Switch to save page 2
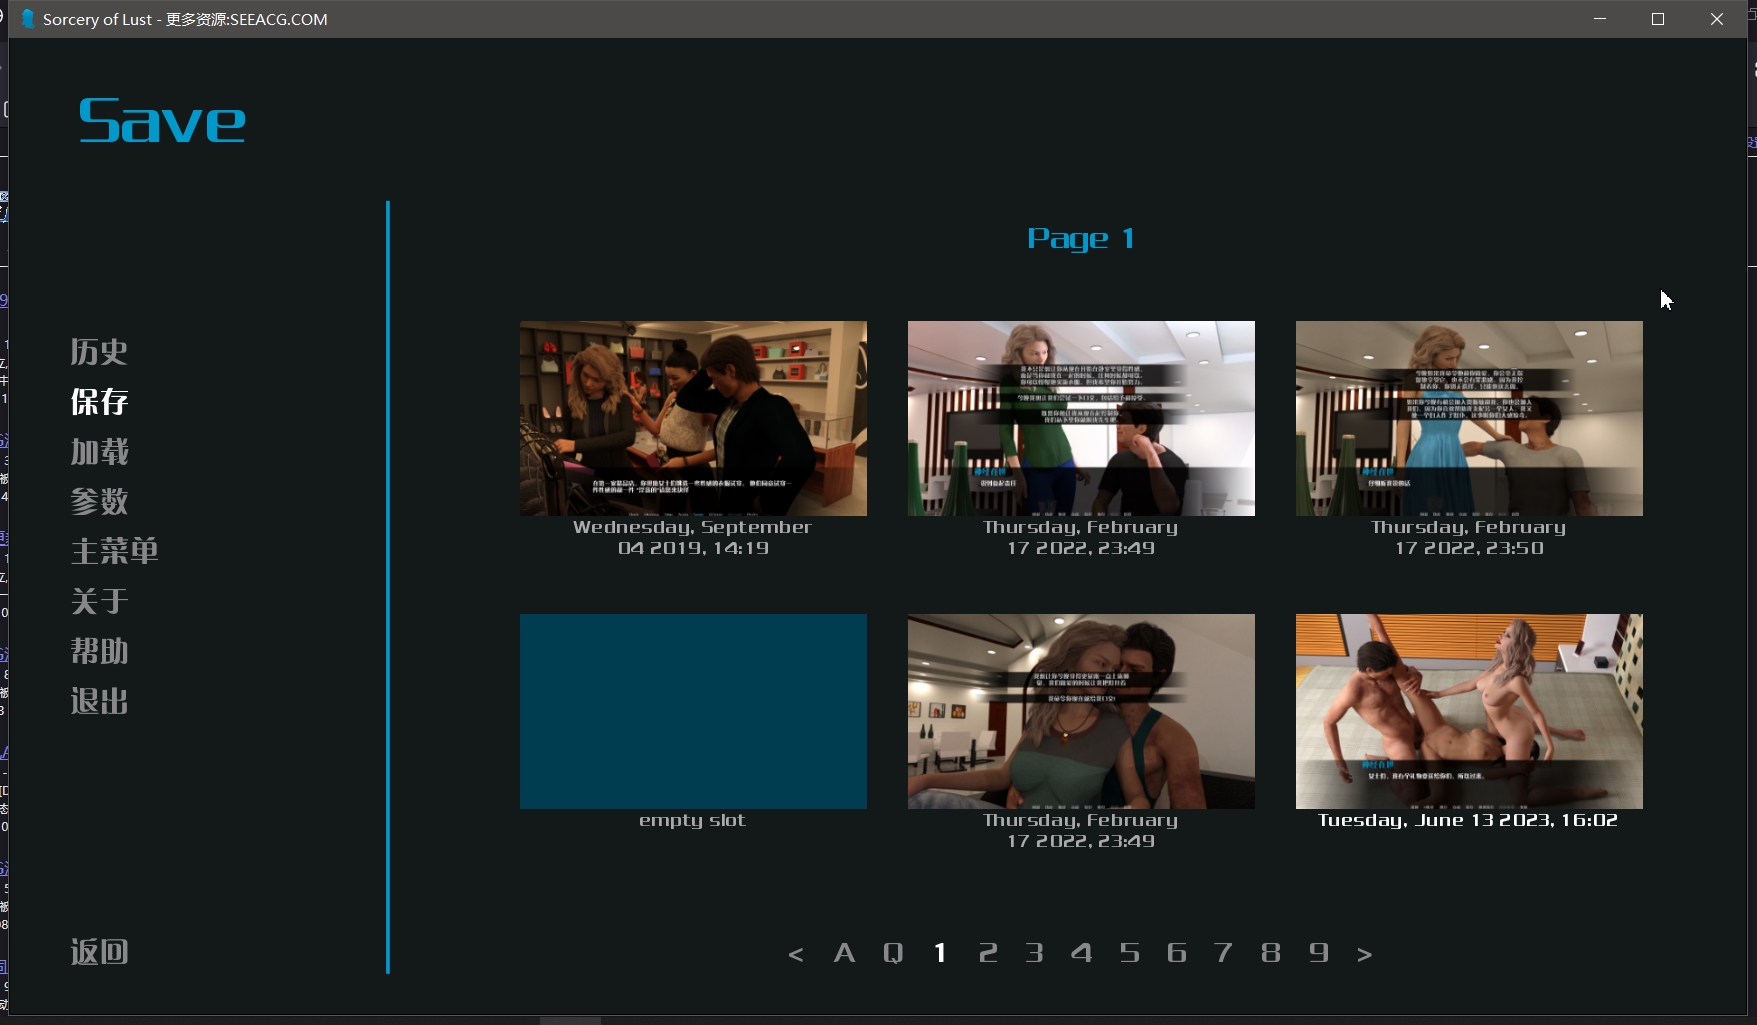 tap(988, 953)
